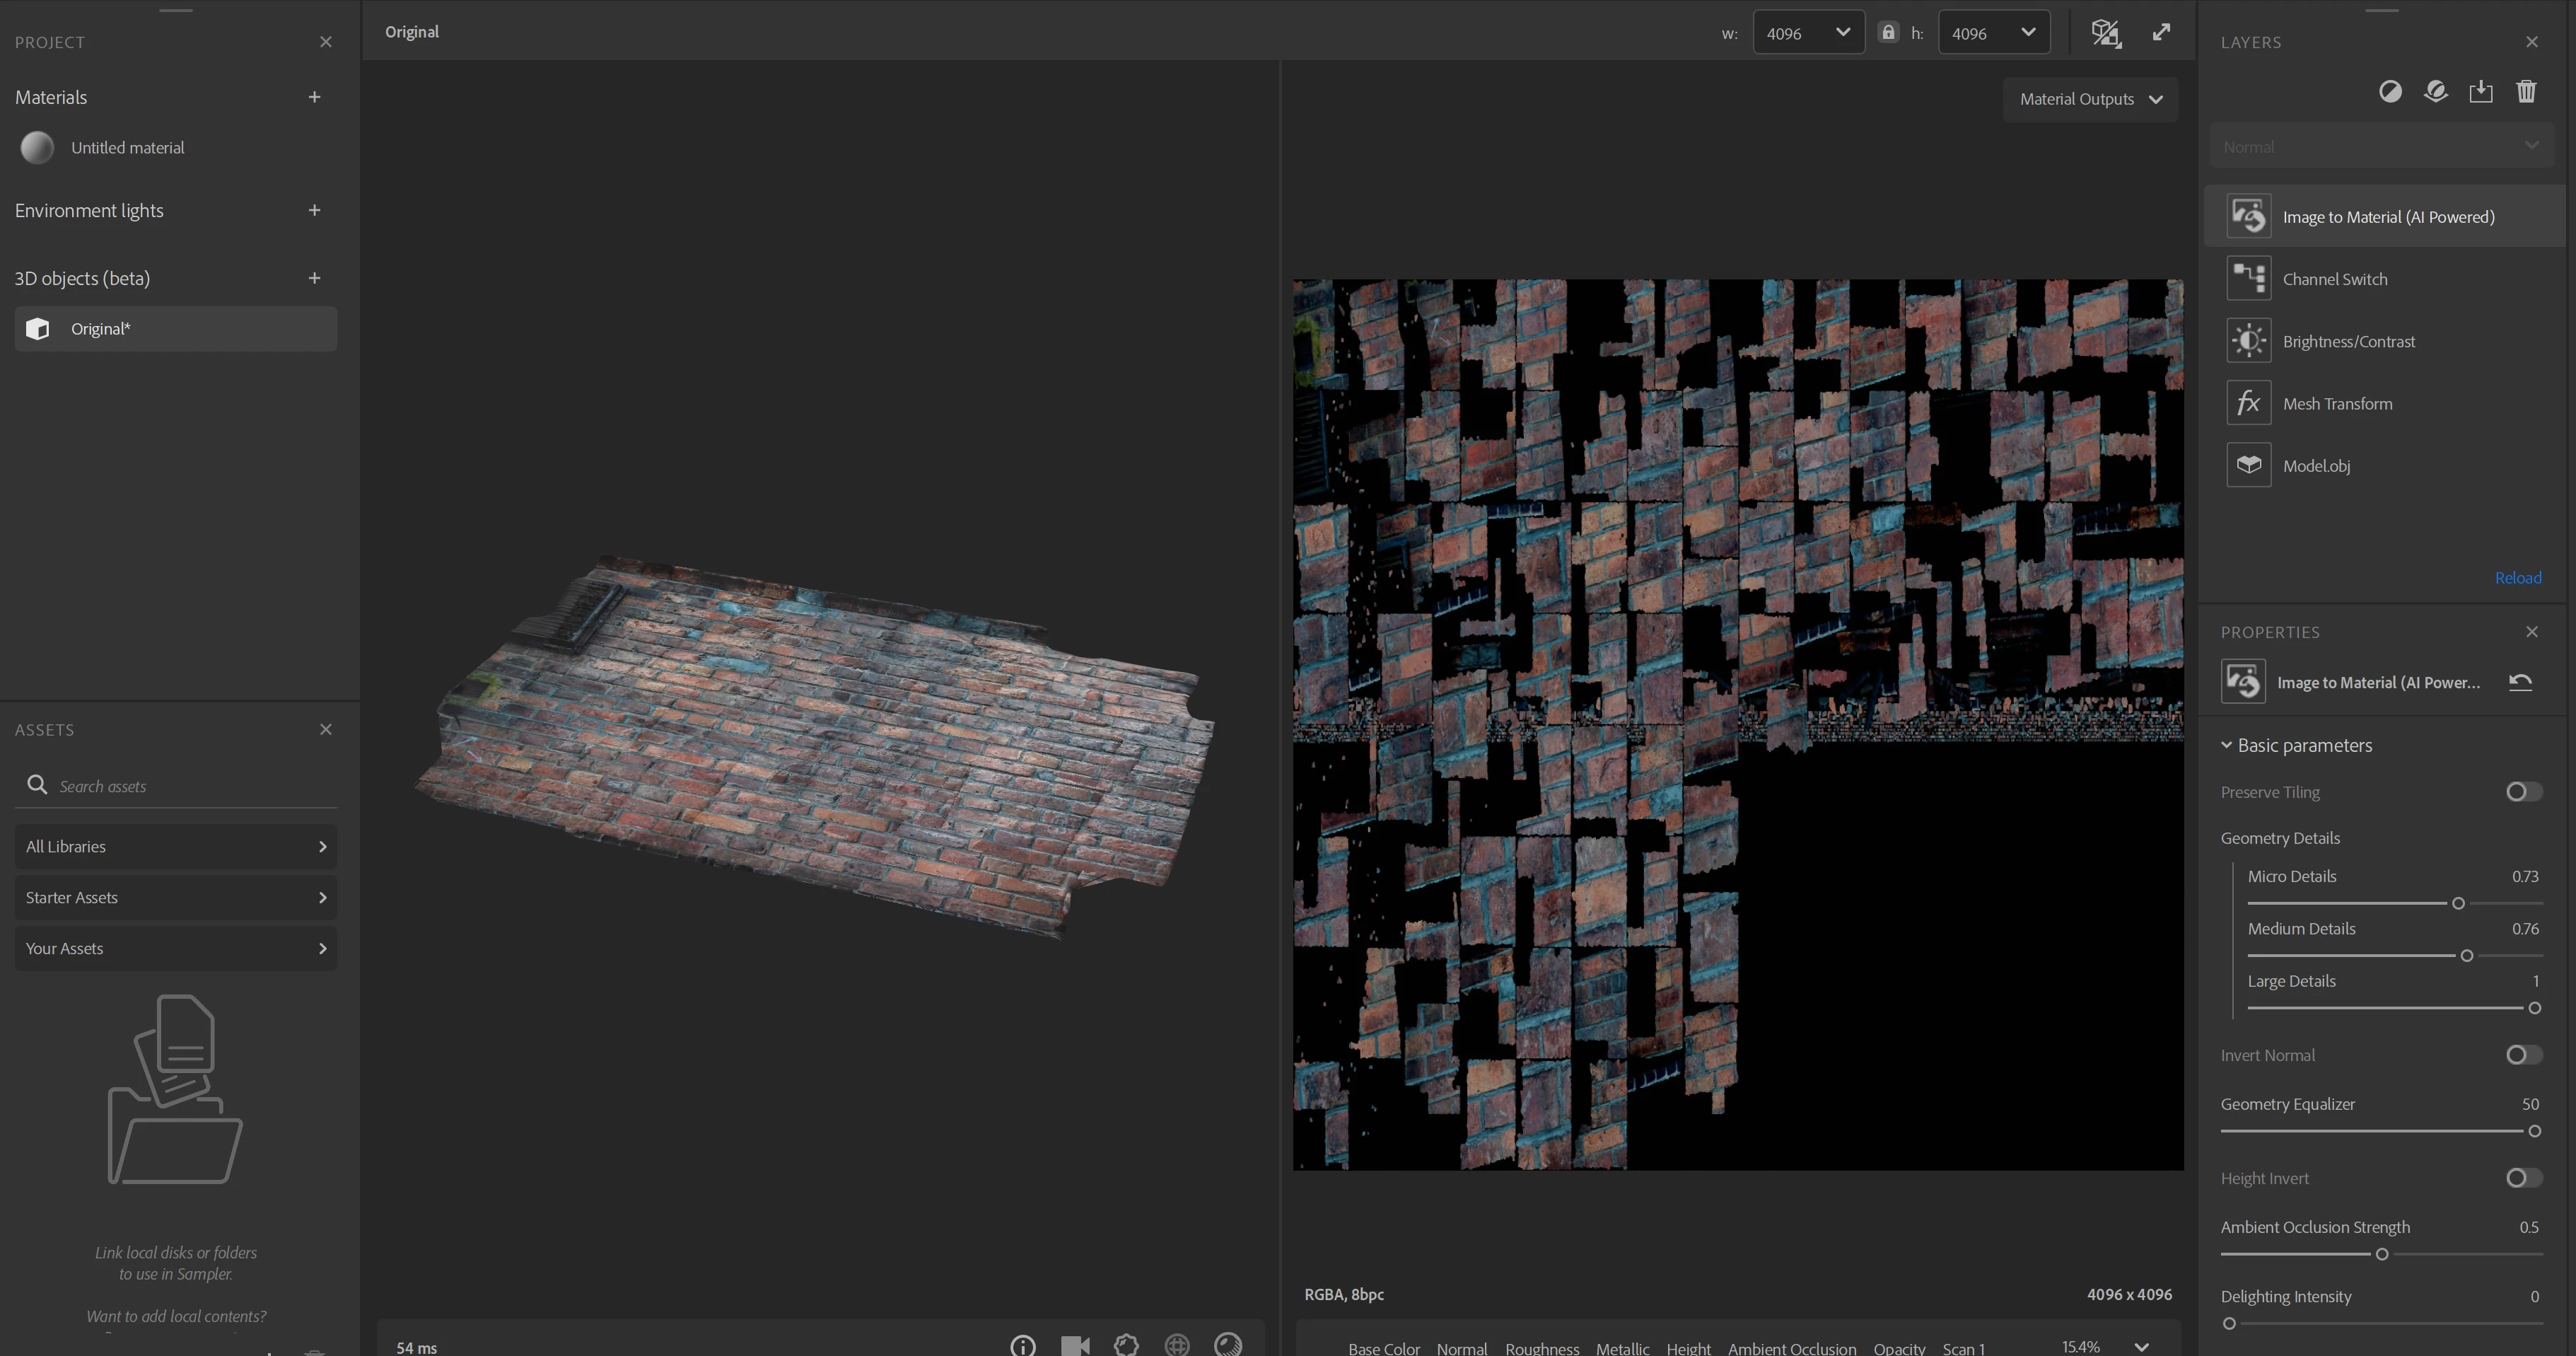Switch to Roughness channel tab
2576x1356 pixels.
(1541, 1348)
